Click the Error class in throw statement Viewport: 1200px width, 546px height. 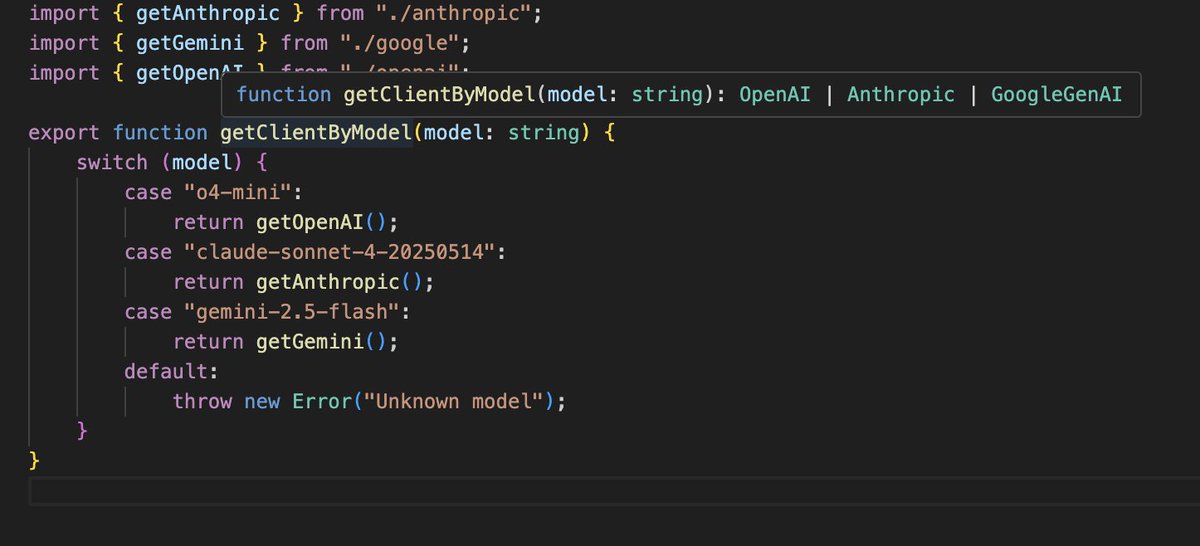click(x=321, y=401)
